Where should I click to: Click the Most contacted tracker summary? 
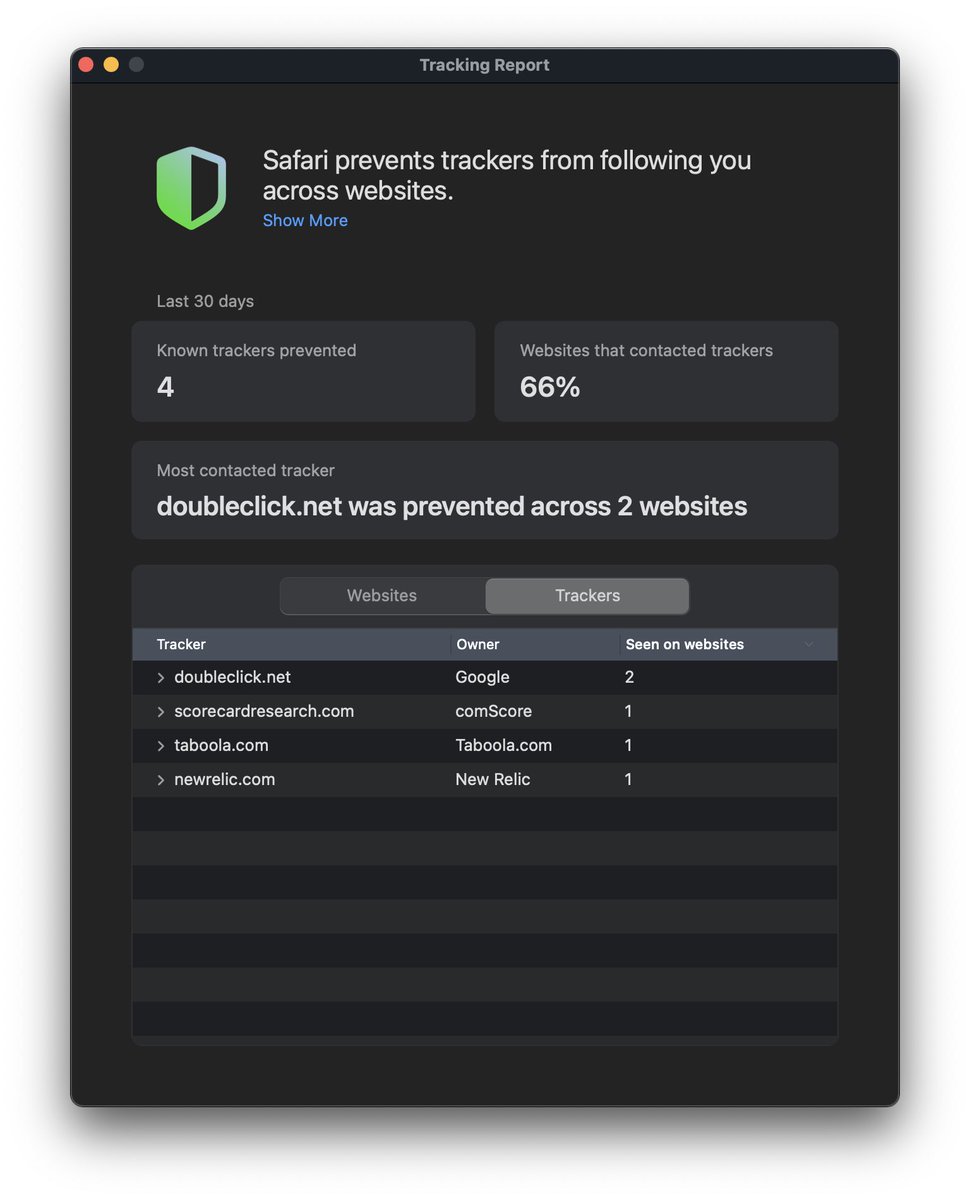point(485,490)
